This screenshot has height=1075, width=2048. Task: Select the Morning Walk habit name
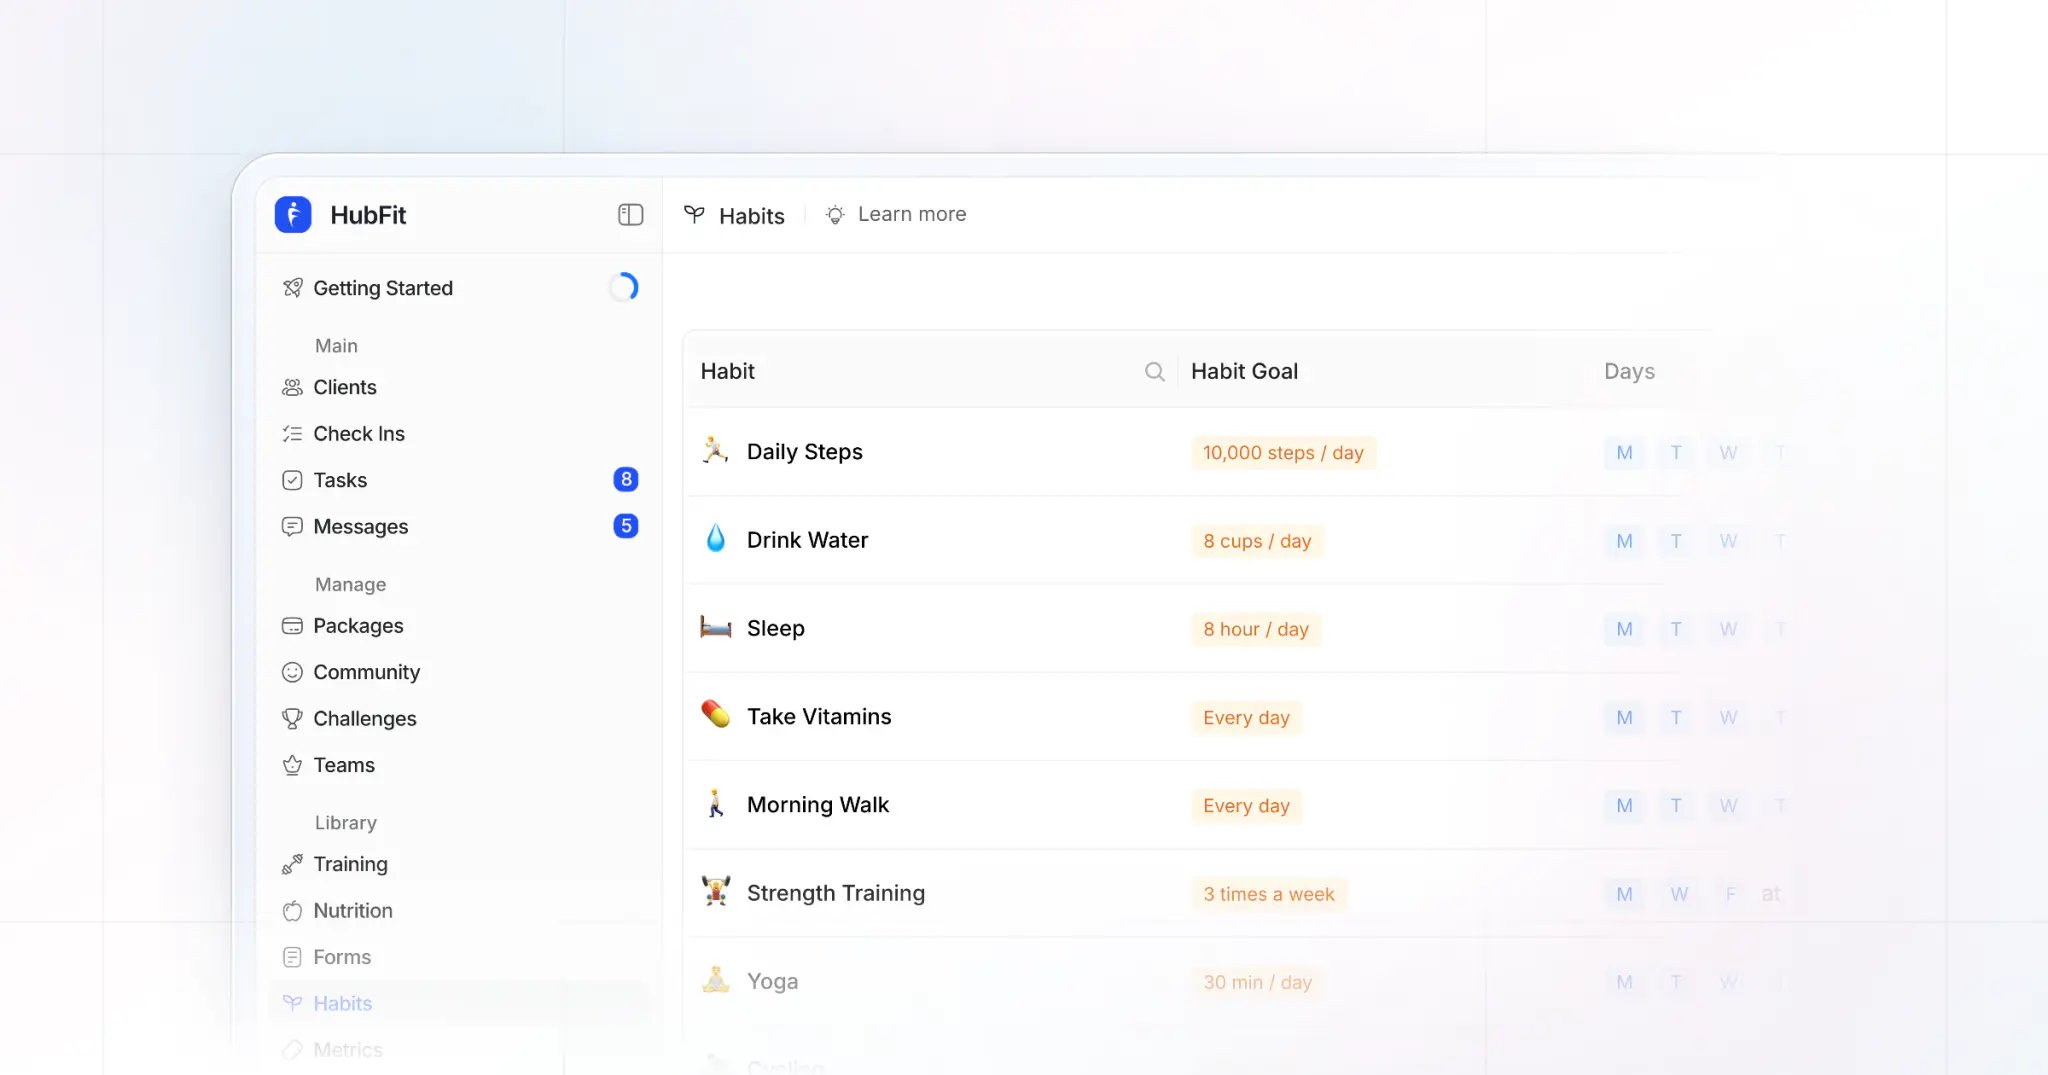click(817, 805)
